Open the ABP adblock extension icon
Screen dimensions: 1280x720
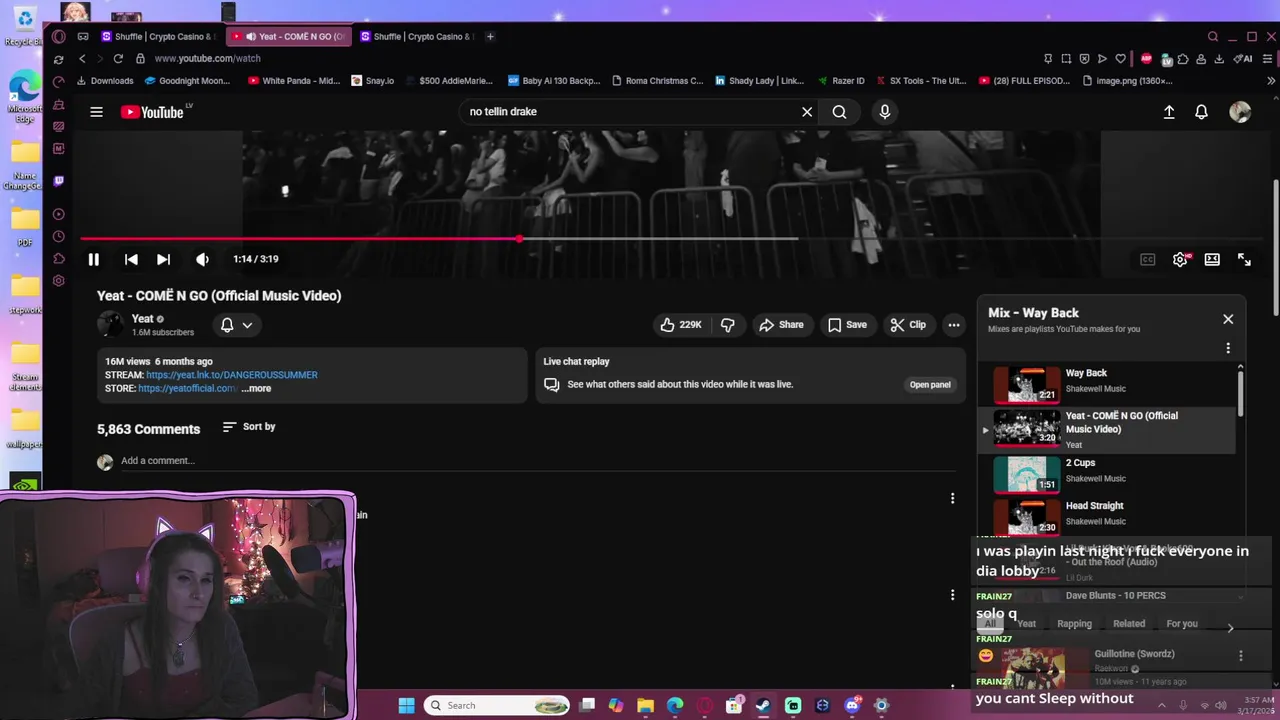[x=1146, y=59]
